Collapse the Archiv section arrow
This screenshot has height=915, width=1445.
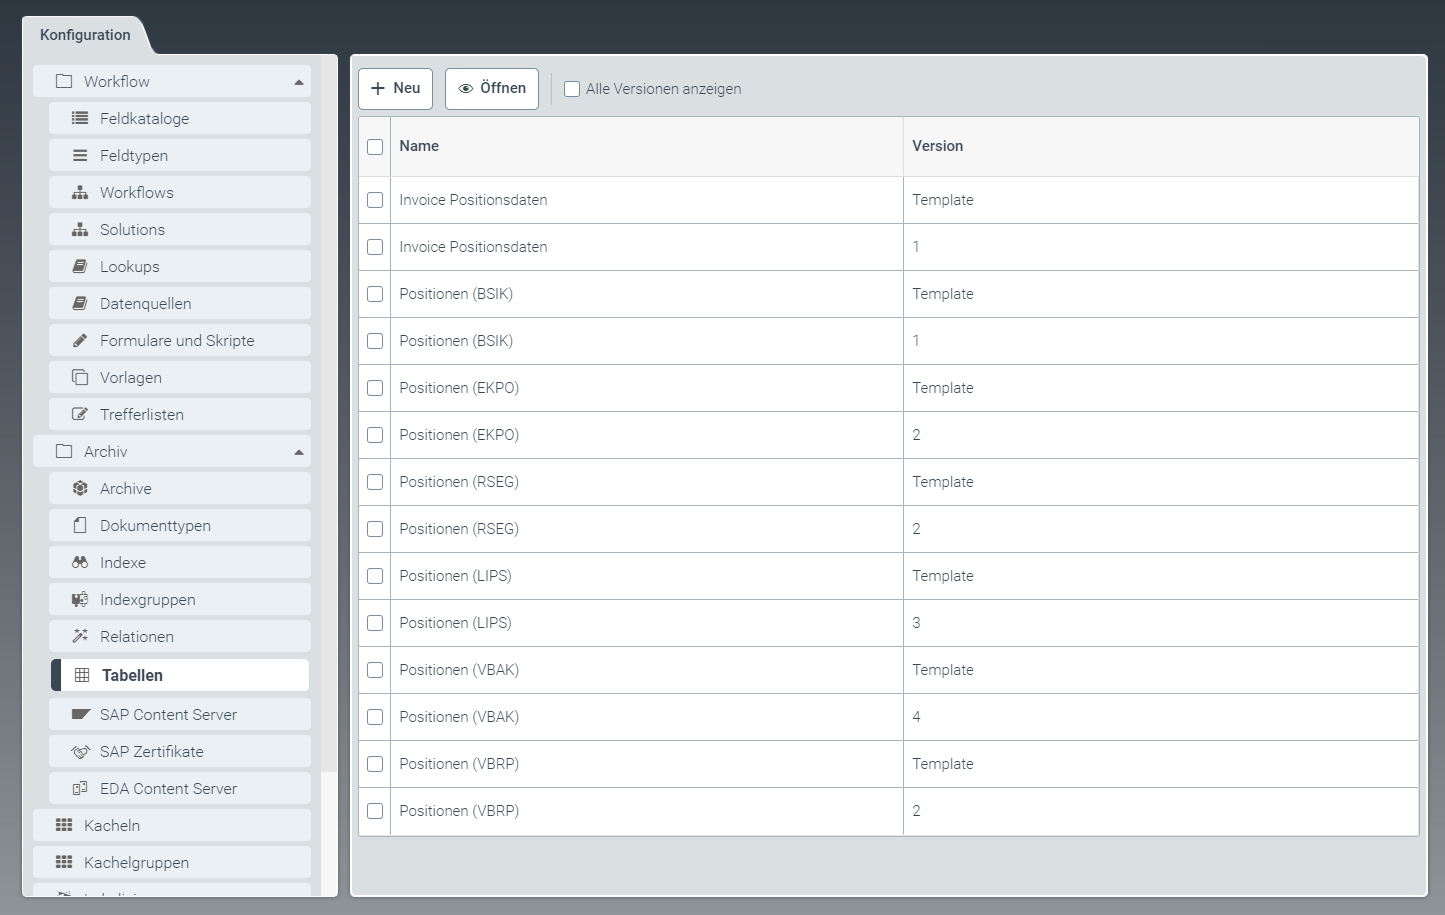tap(299, 452)
